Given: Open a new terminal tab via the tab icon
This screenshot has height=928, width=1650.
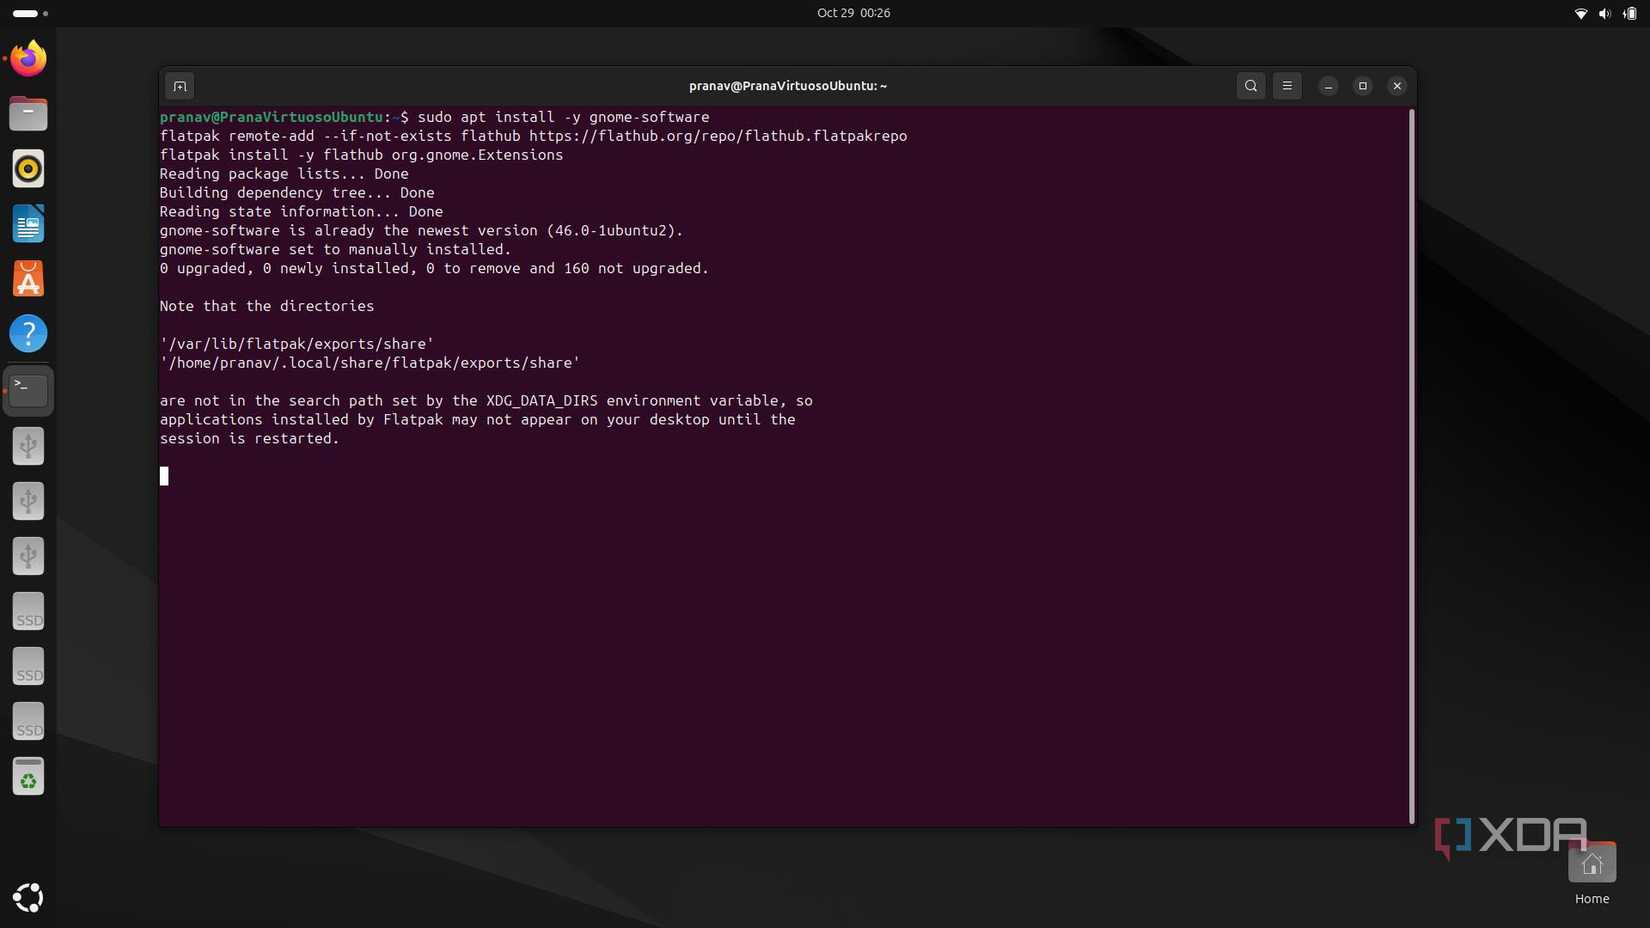Looking at the screenshot, I should pos(179,86).
